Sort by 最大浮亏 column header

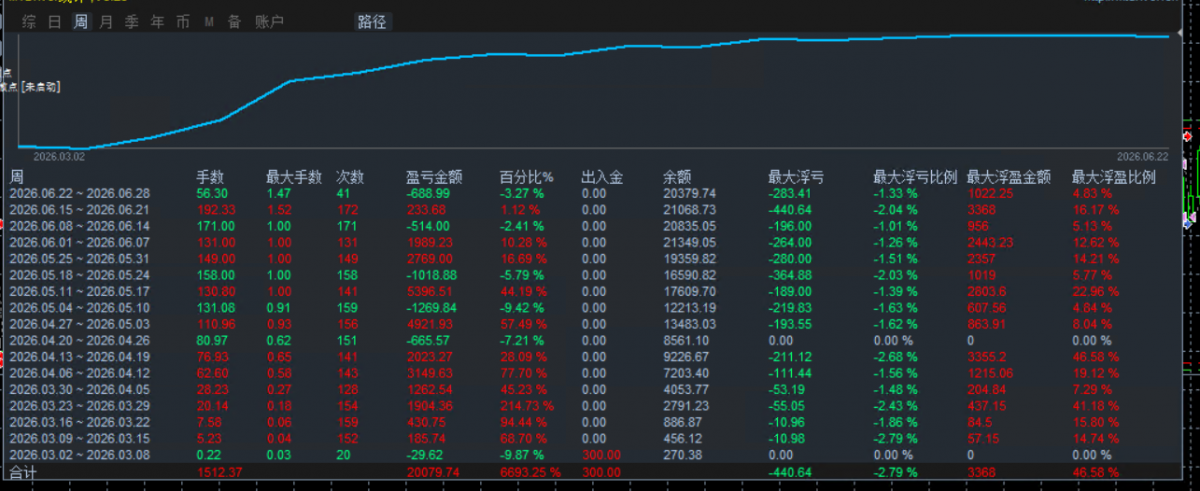[x=795, y=177]
